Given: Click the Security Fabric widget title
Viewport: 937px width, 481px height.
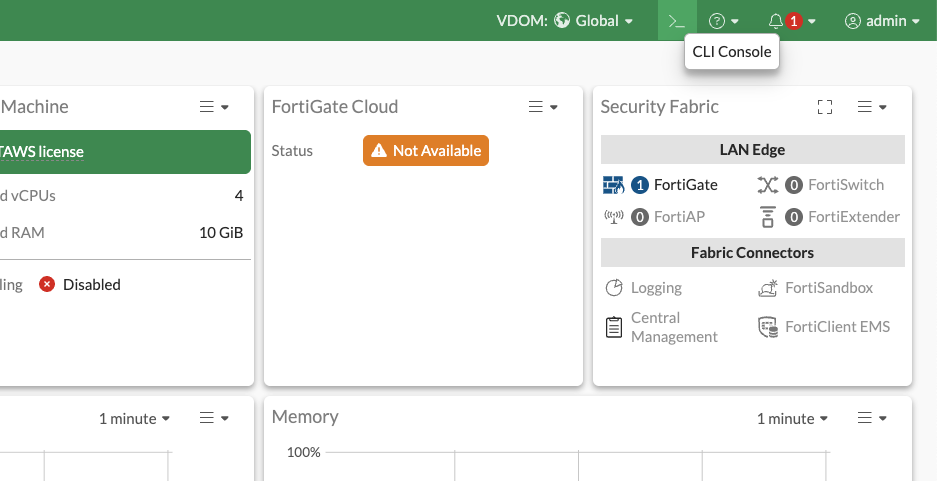Looking at the screenshot, I should pyautogui.click(x=659, y=107).
